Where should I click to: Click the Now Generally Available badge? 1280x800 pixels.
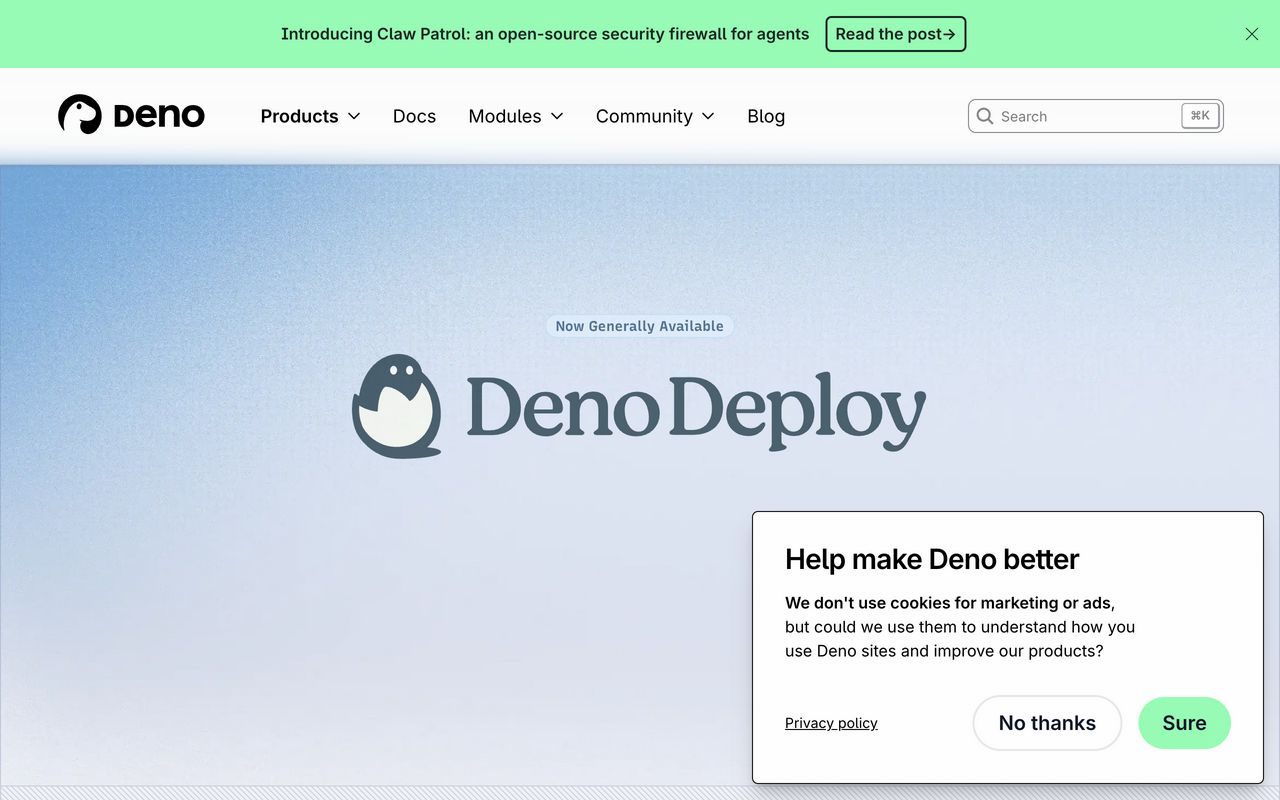coord(640,326)
